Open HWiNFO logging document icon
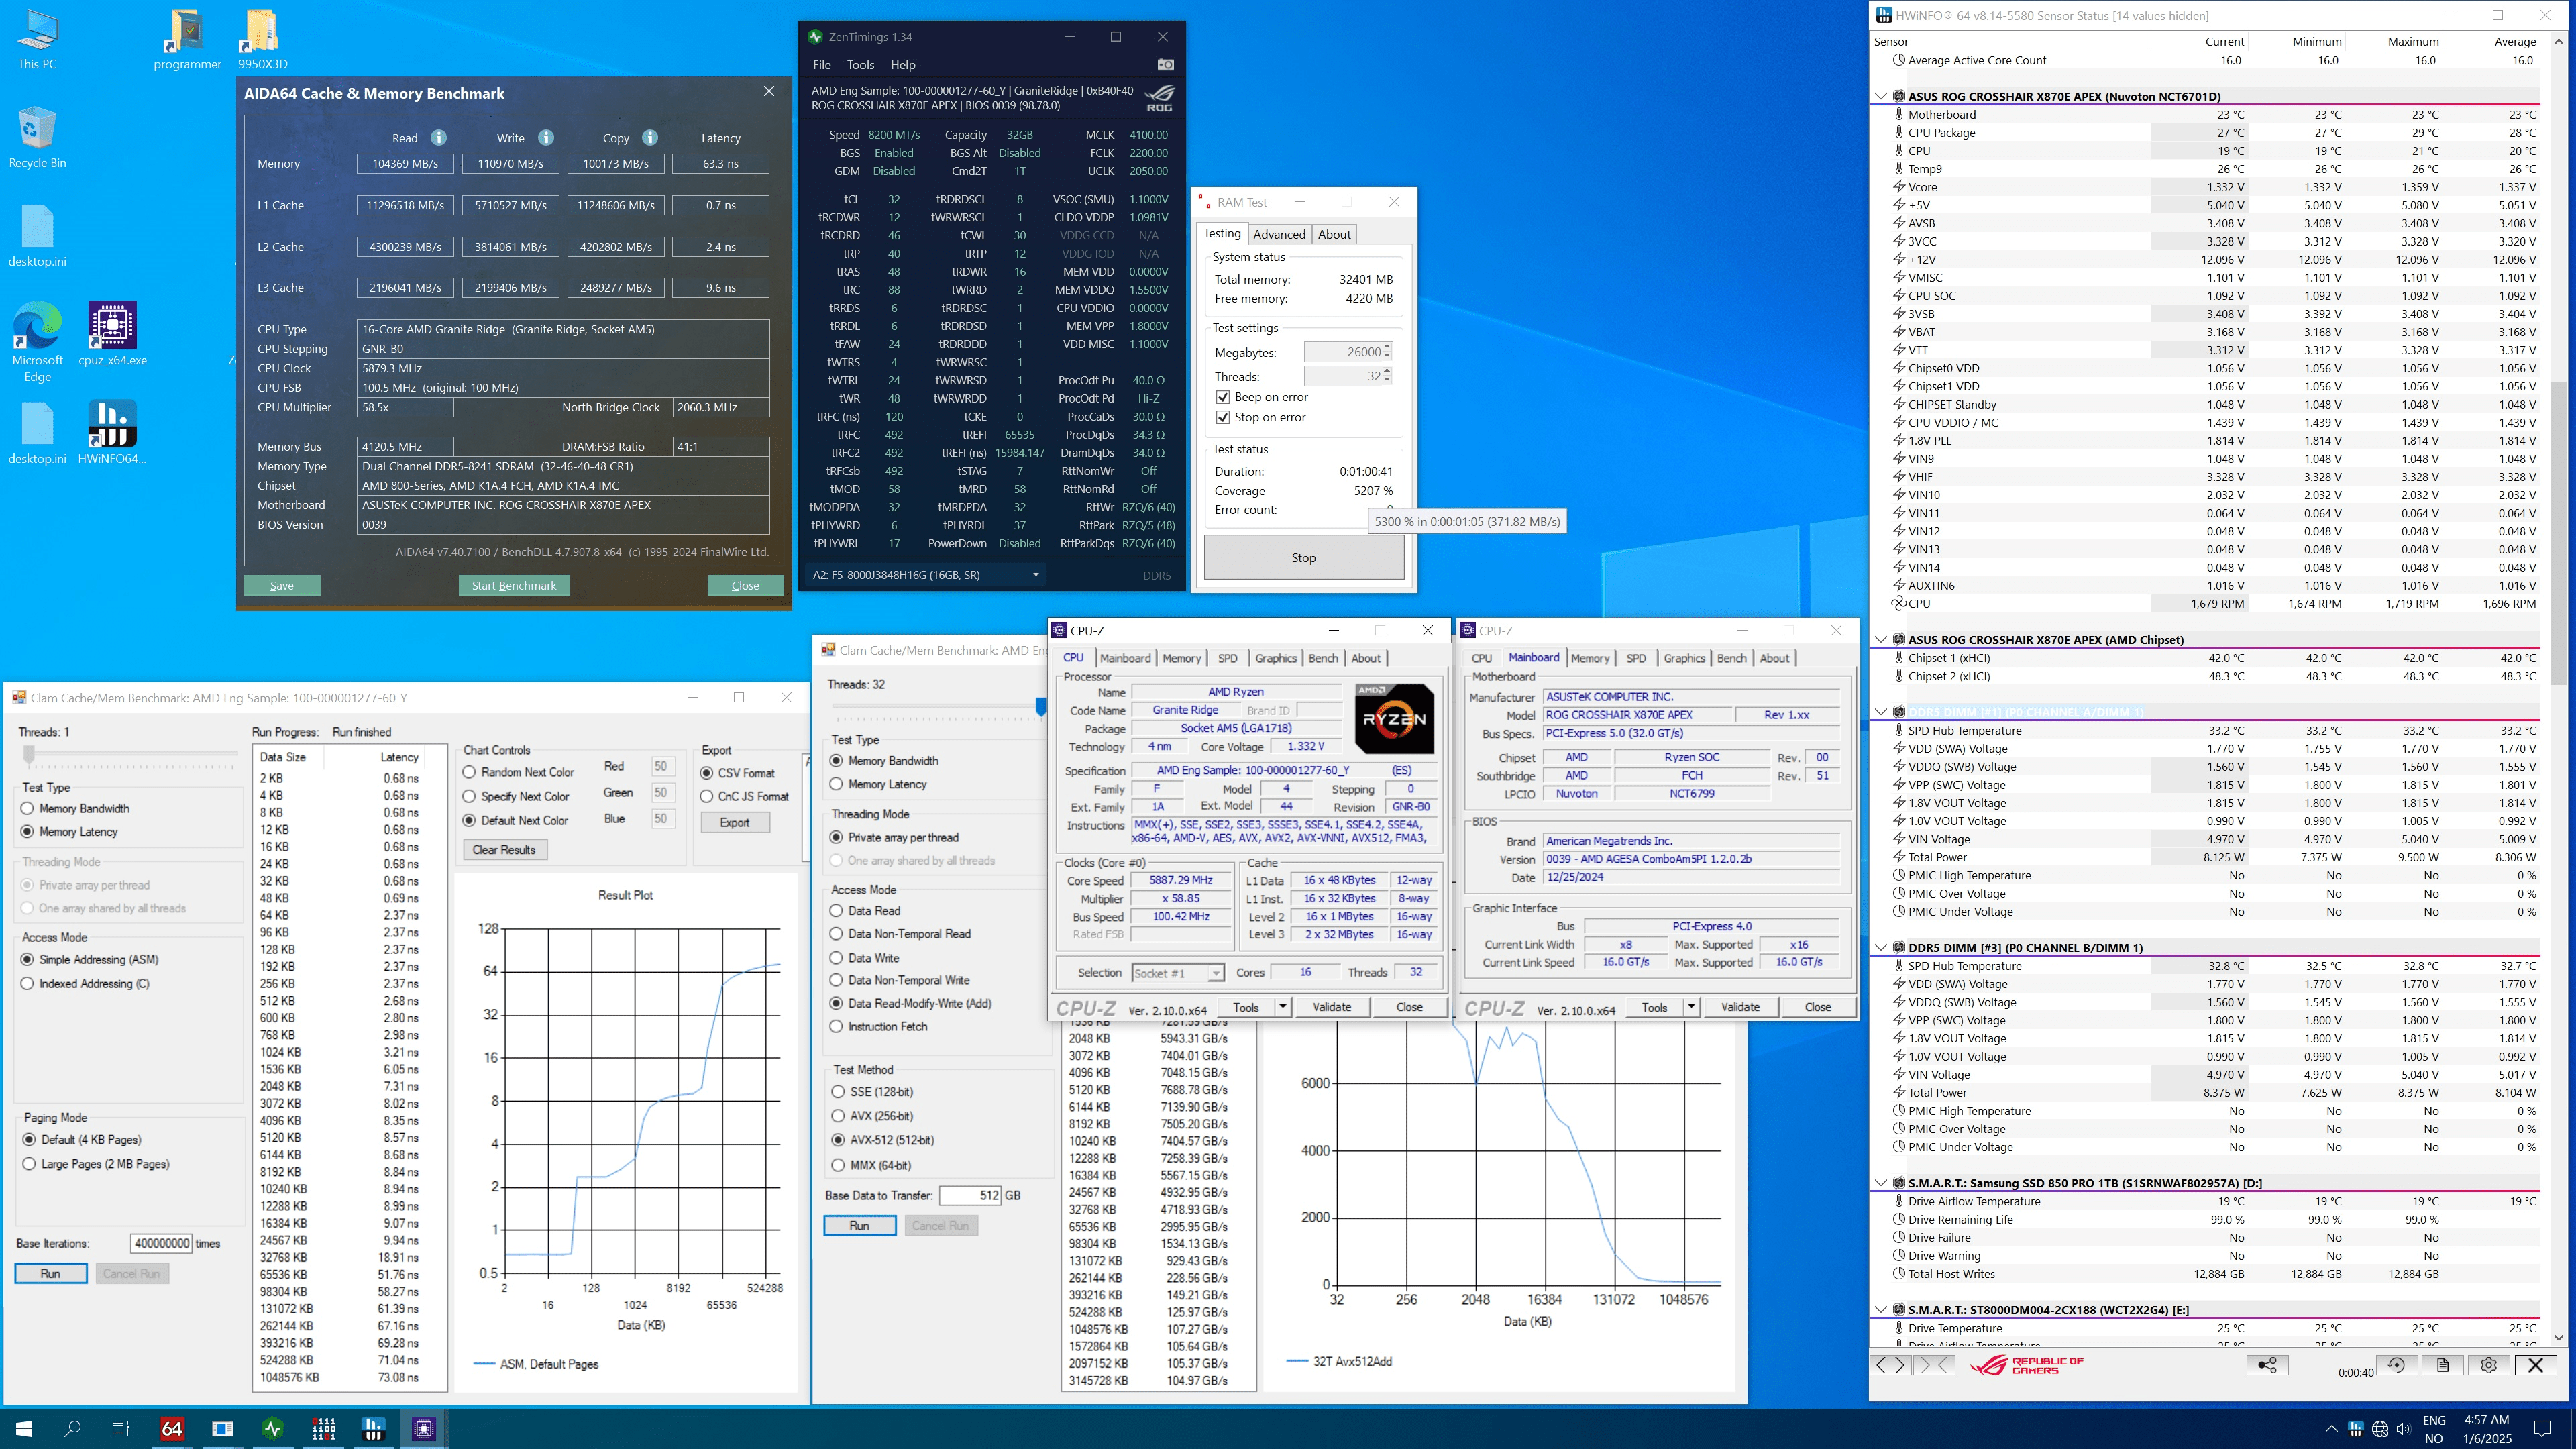The height and width of the screenshot is (1449, 2576). [2442, 1365]
